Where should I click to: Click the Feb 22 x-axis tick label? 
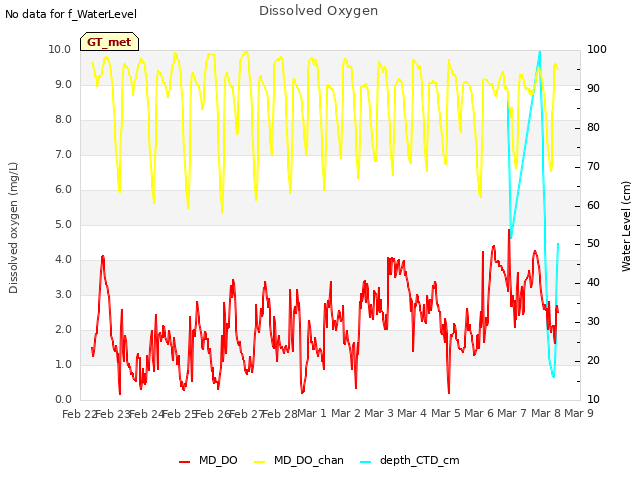point(79,414)
